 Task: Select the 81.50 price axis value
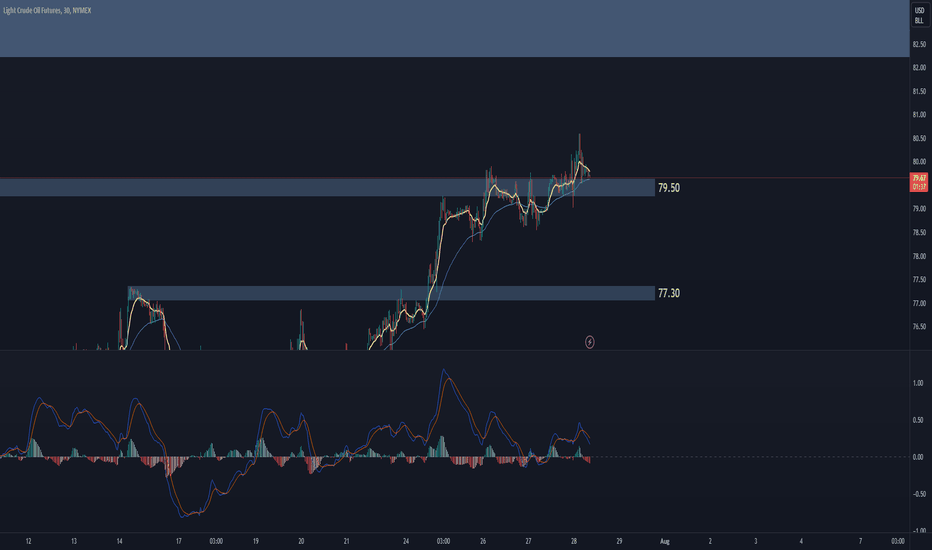[919, 92]
